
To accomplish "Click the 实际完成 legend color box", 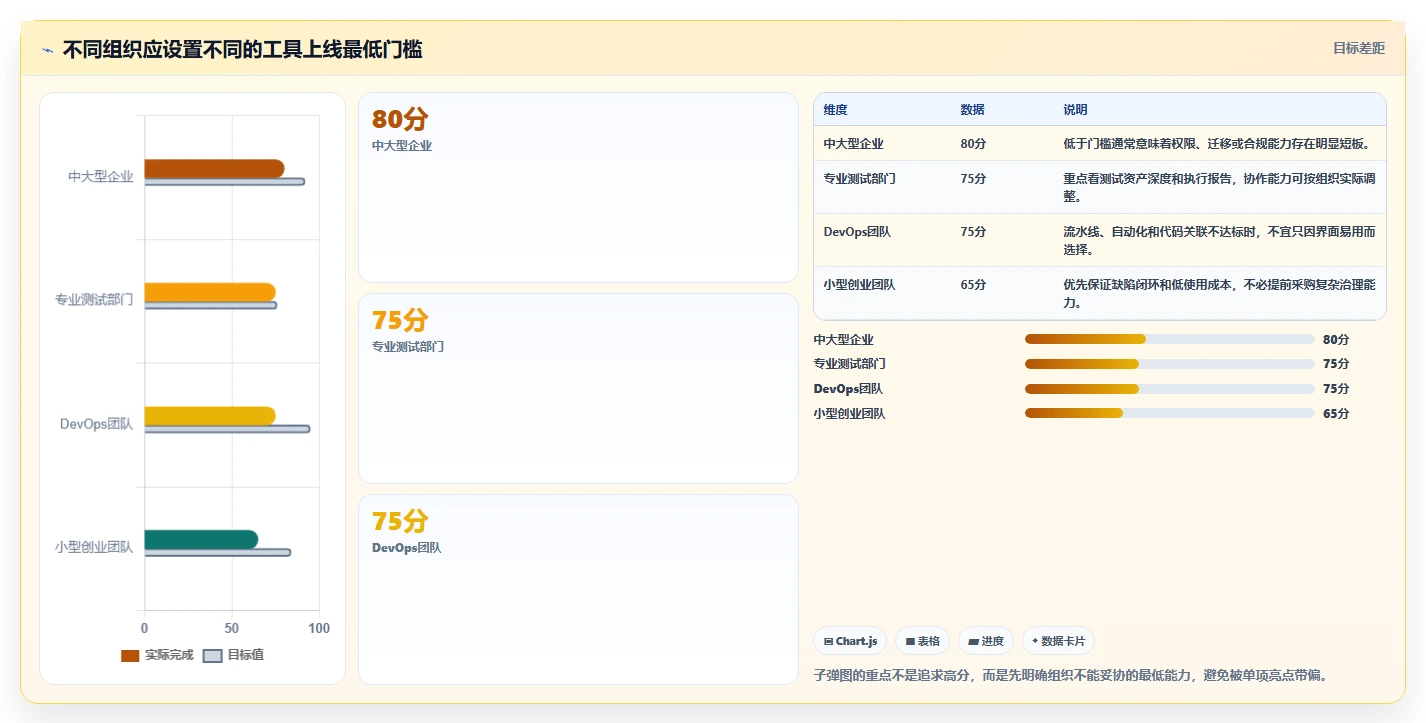I will tap(130, 656).
